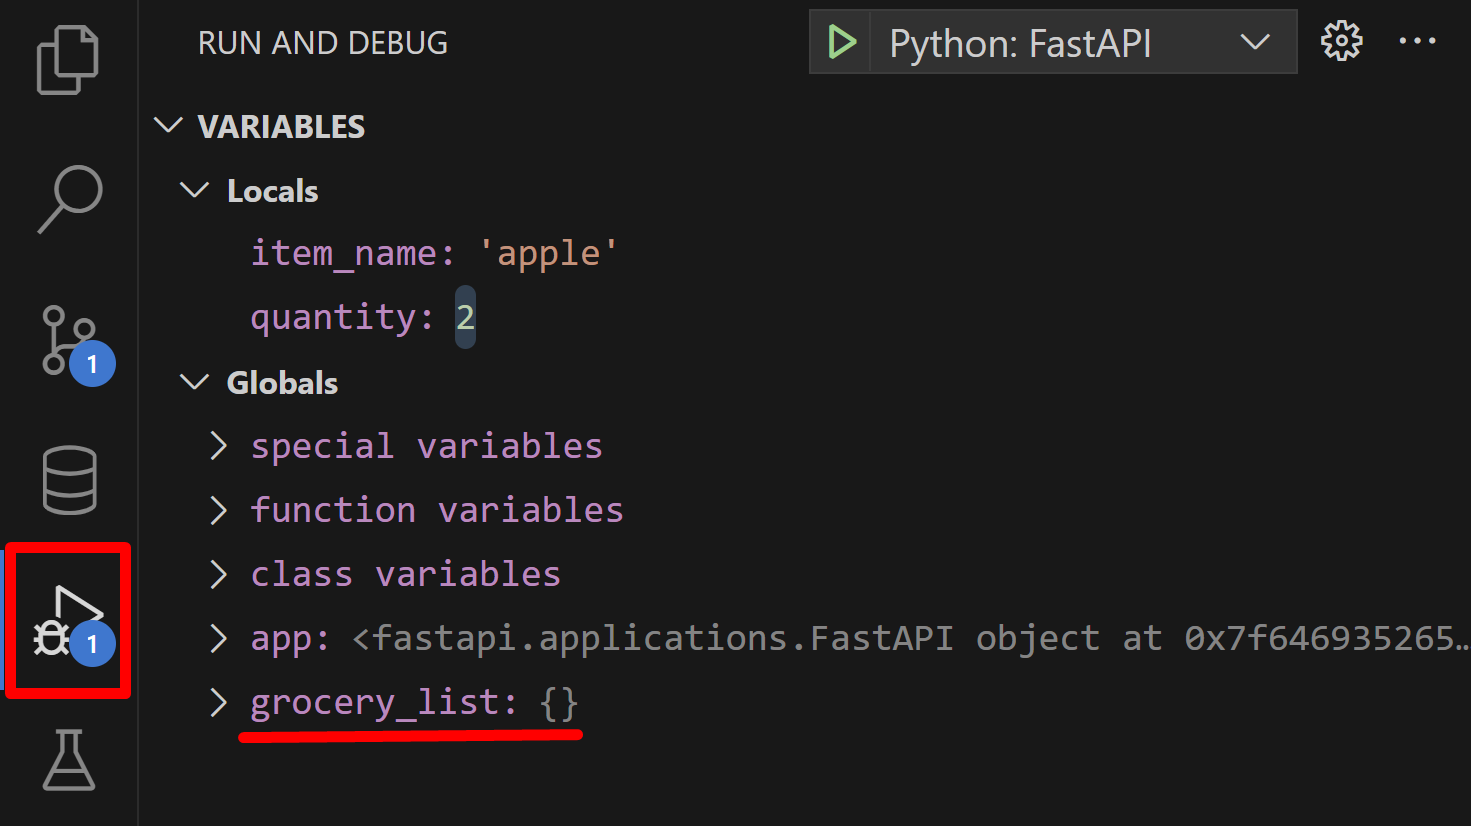Collapse the VARIABLES panel section
Screen dimensions: 1471x826
[x=168, y=125]
